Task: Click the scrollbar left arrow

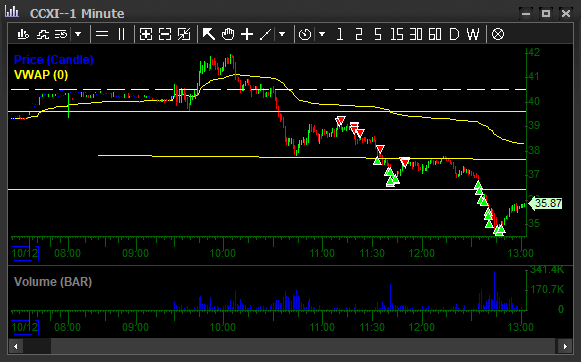Action: pos(16,347)
